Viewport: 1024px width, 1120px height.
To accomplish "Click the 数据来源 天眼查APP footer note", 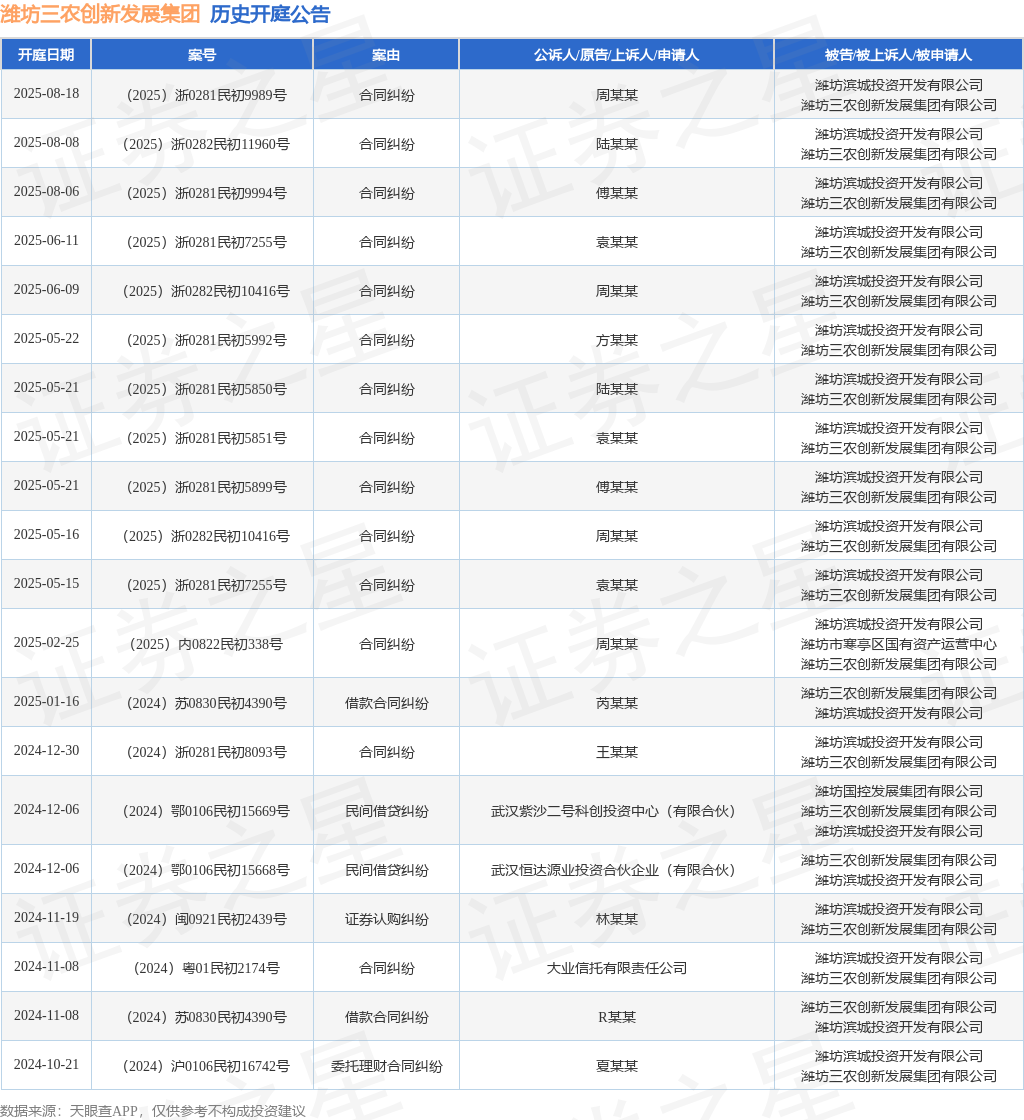I will [x=153, y=1111].
